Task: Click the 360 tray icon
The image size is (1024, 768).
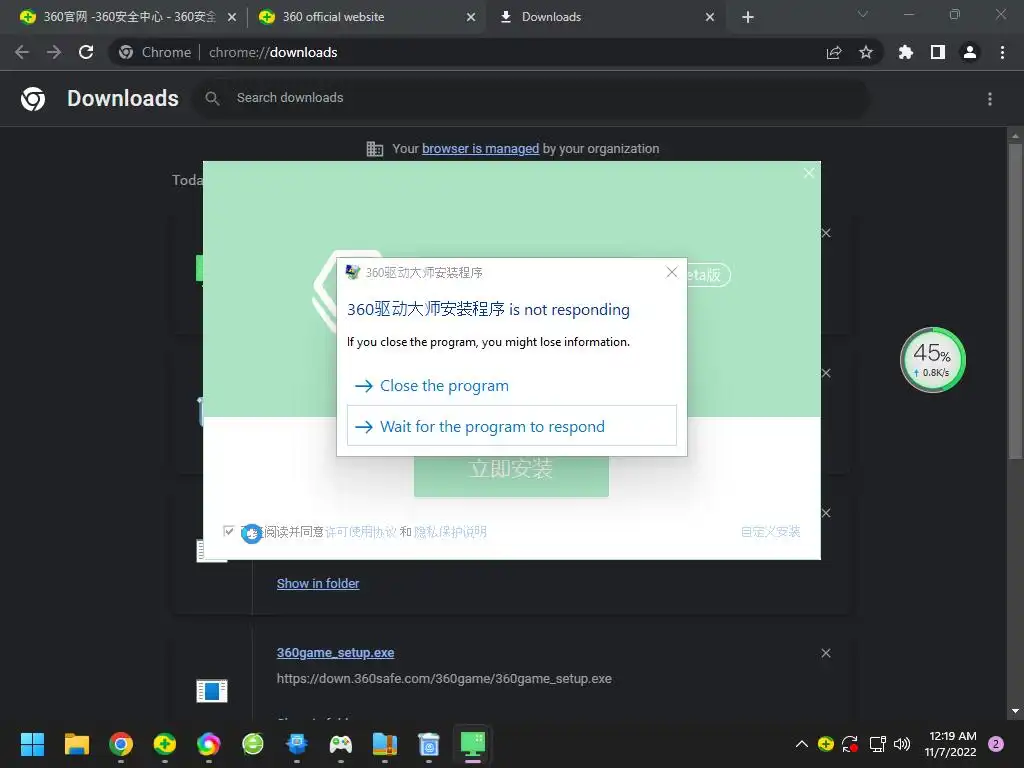Action: [x=825, y=744]
